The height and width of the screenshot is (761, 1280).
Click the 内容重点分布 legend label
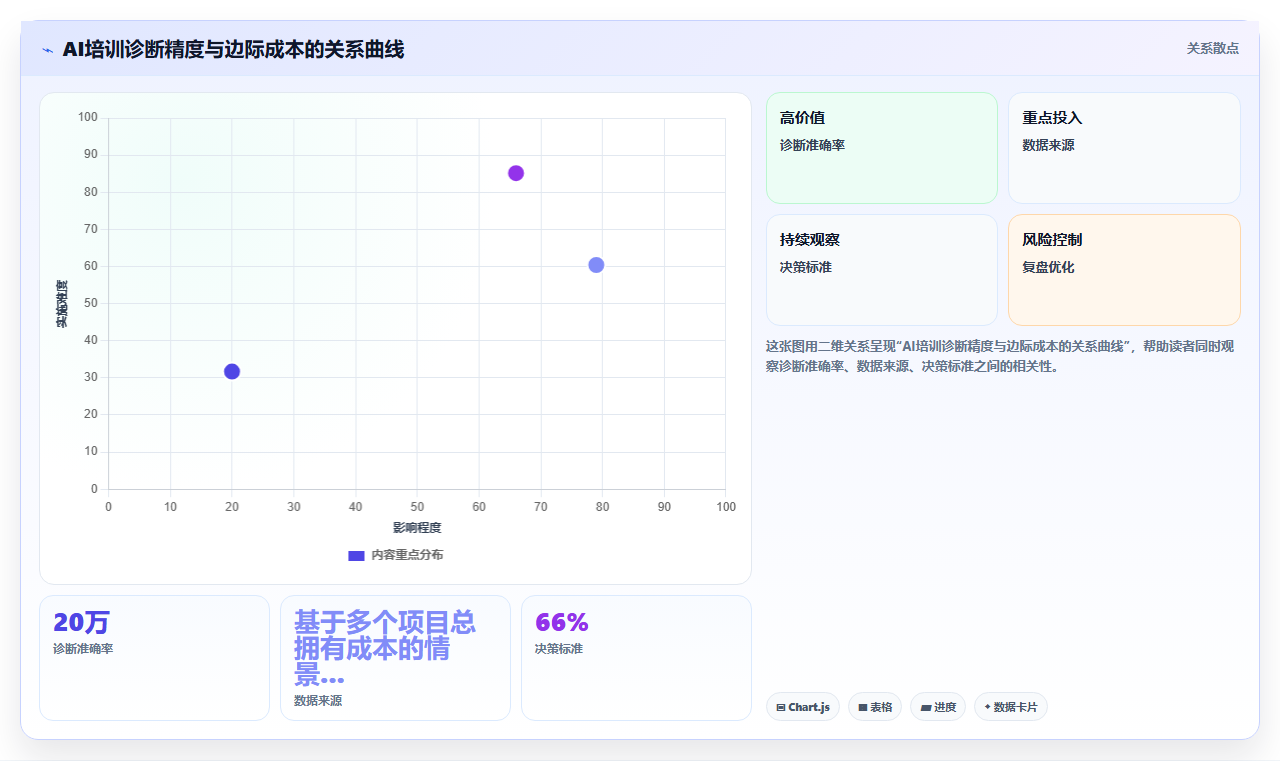[x=407, y=555]
